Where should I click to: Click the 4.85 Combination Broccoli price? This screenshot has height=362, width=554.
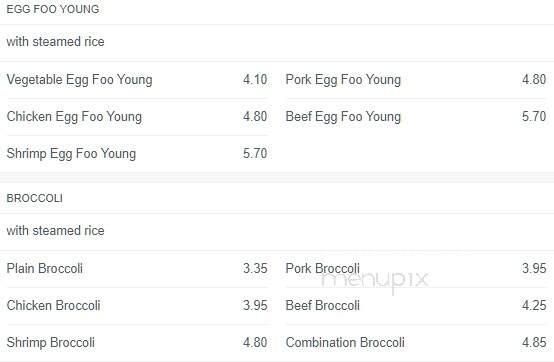click(534, 342)
